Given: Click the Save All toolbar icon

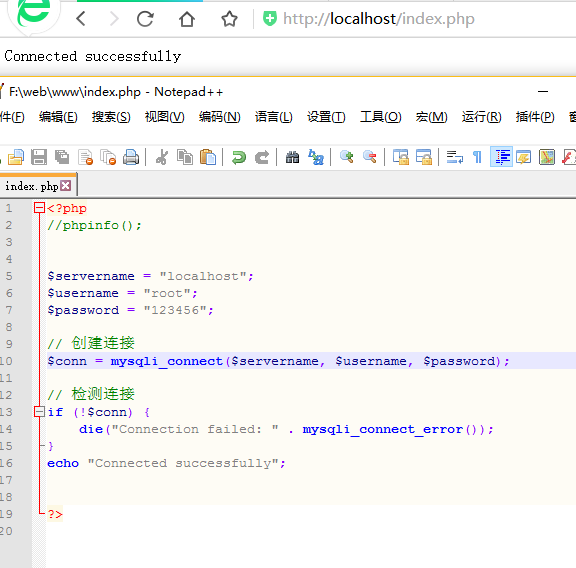Looking at the screenshot, I should pyautogui.click(x=62, y=157).
